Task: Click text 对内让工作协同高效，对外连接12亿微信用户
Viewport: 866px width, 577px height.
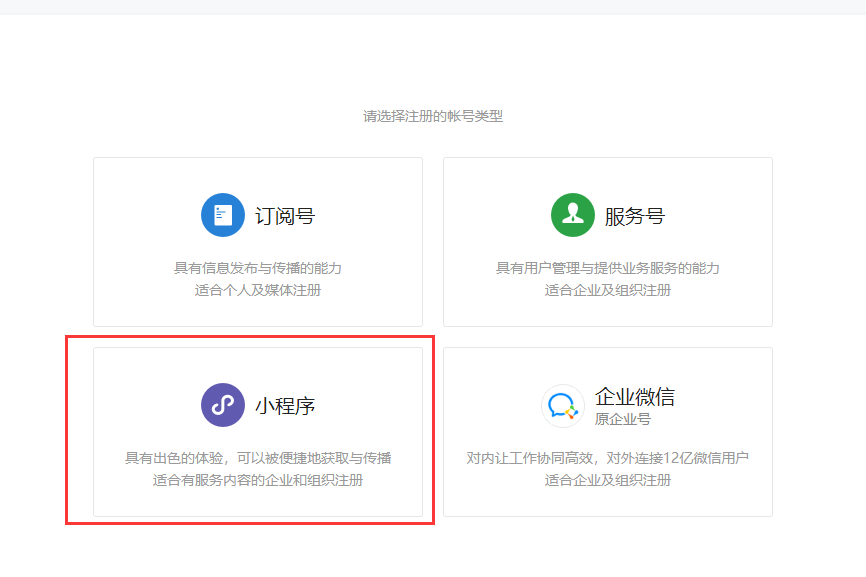Action: click(608, 458)
